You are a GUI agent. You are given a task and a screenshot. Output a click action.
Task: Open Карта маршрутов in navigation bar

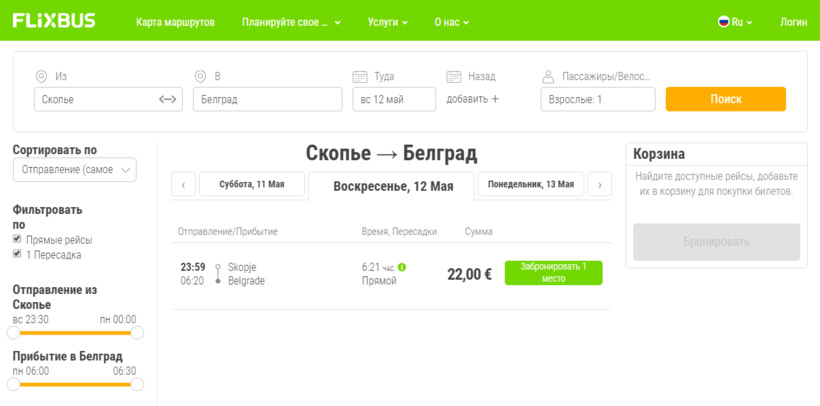(x=175, y=21)
